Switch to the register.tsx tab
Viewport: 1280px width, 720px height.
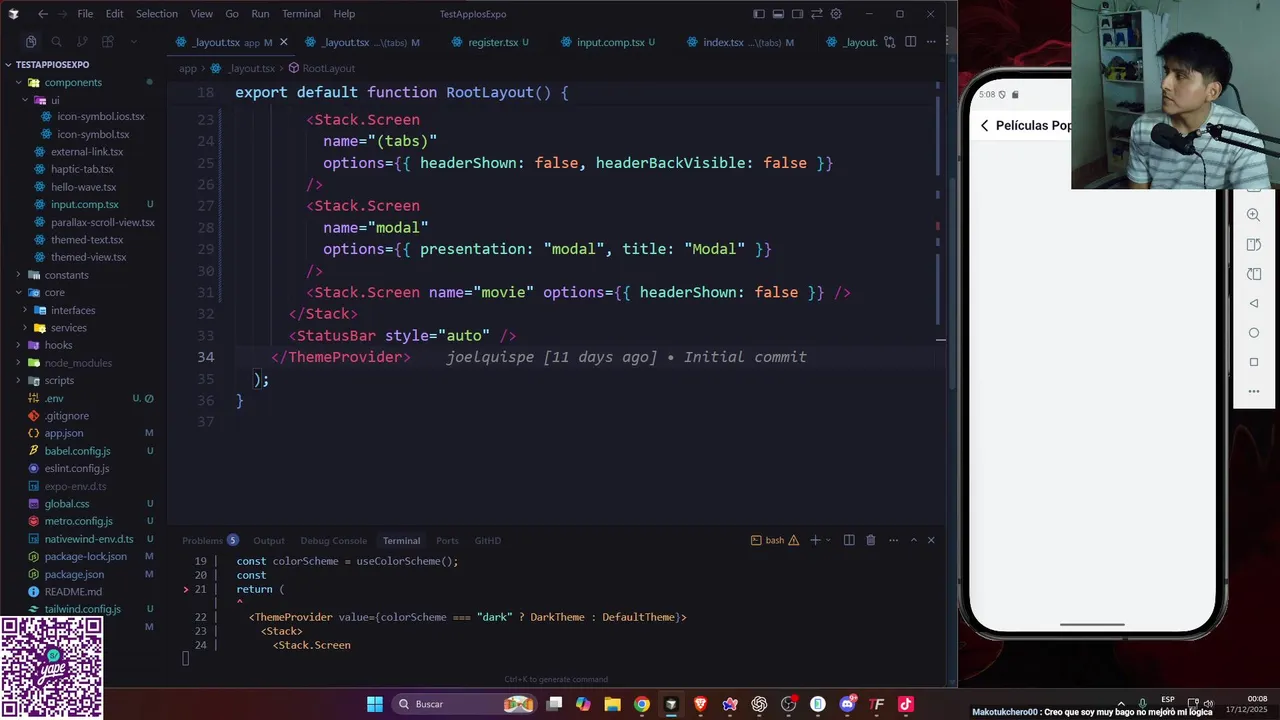[x=491, y=42]
